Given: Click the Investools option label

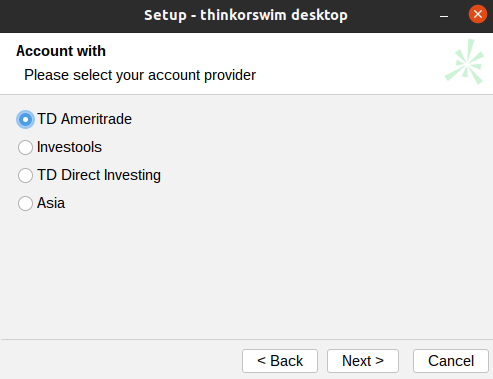Looking at the screenshot, I should pos(69,147).
